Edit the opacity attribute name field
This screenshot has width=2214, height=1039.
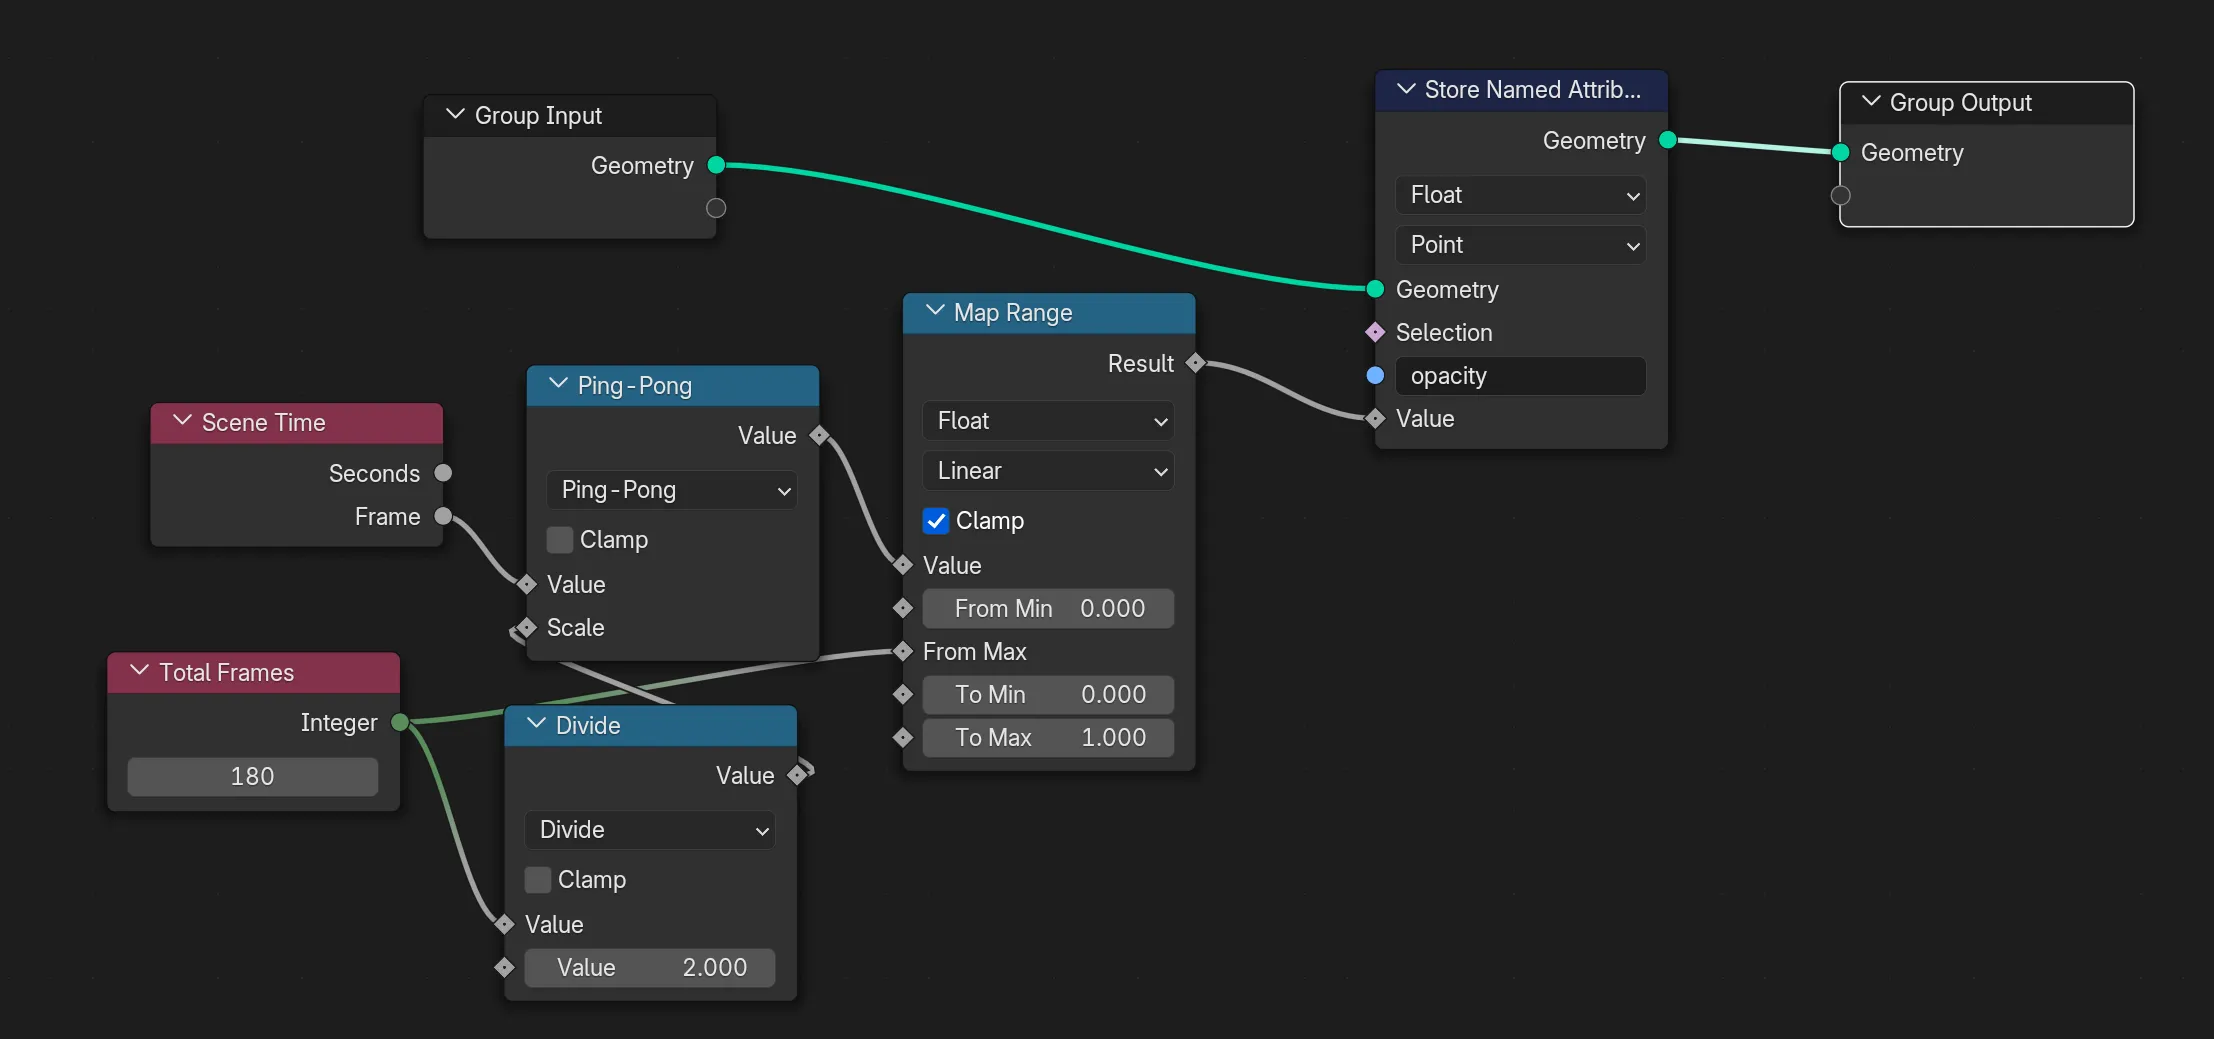pyautogui.click(x=1521, y=376)
